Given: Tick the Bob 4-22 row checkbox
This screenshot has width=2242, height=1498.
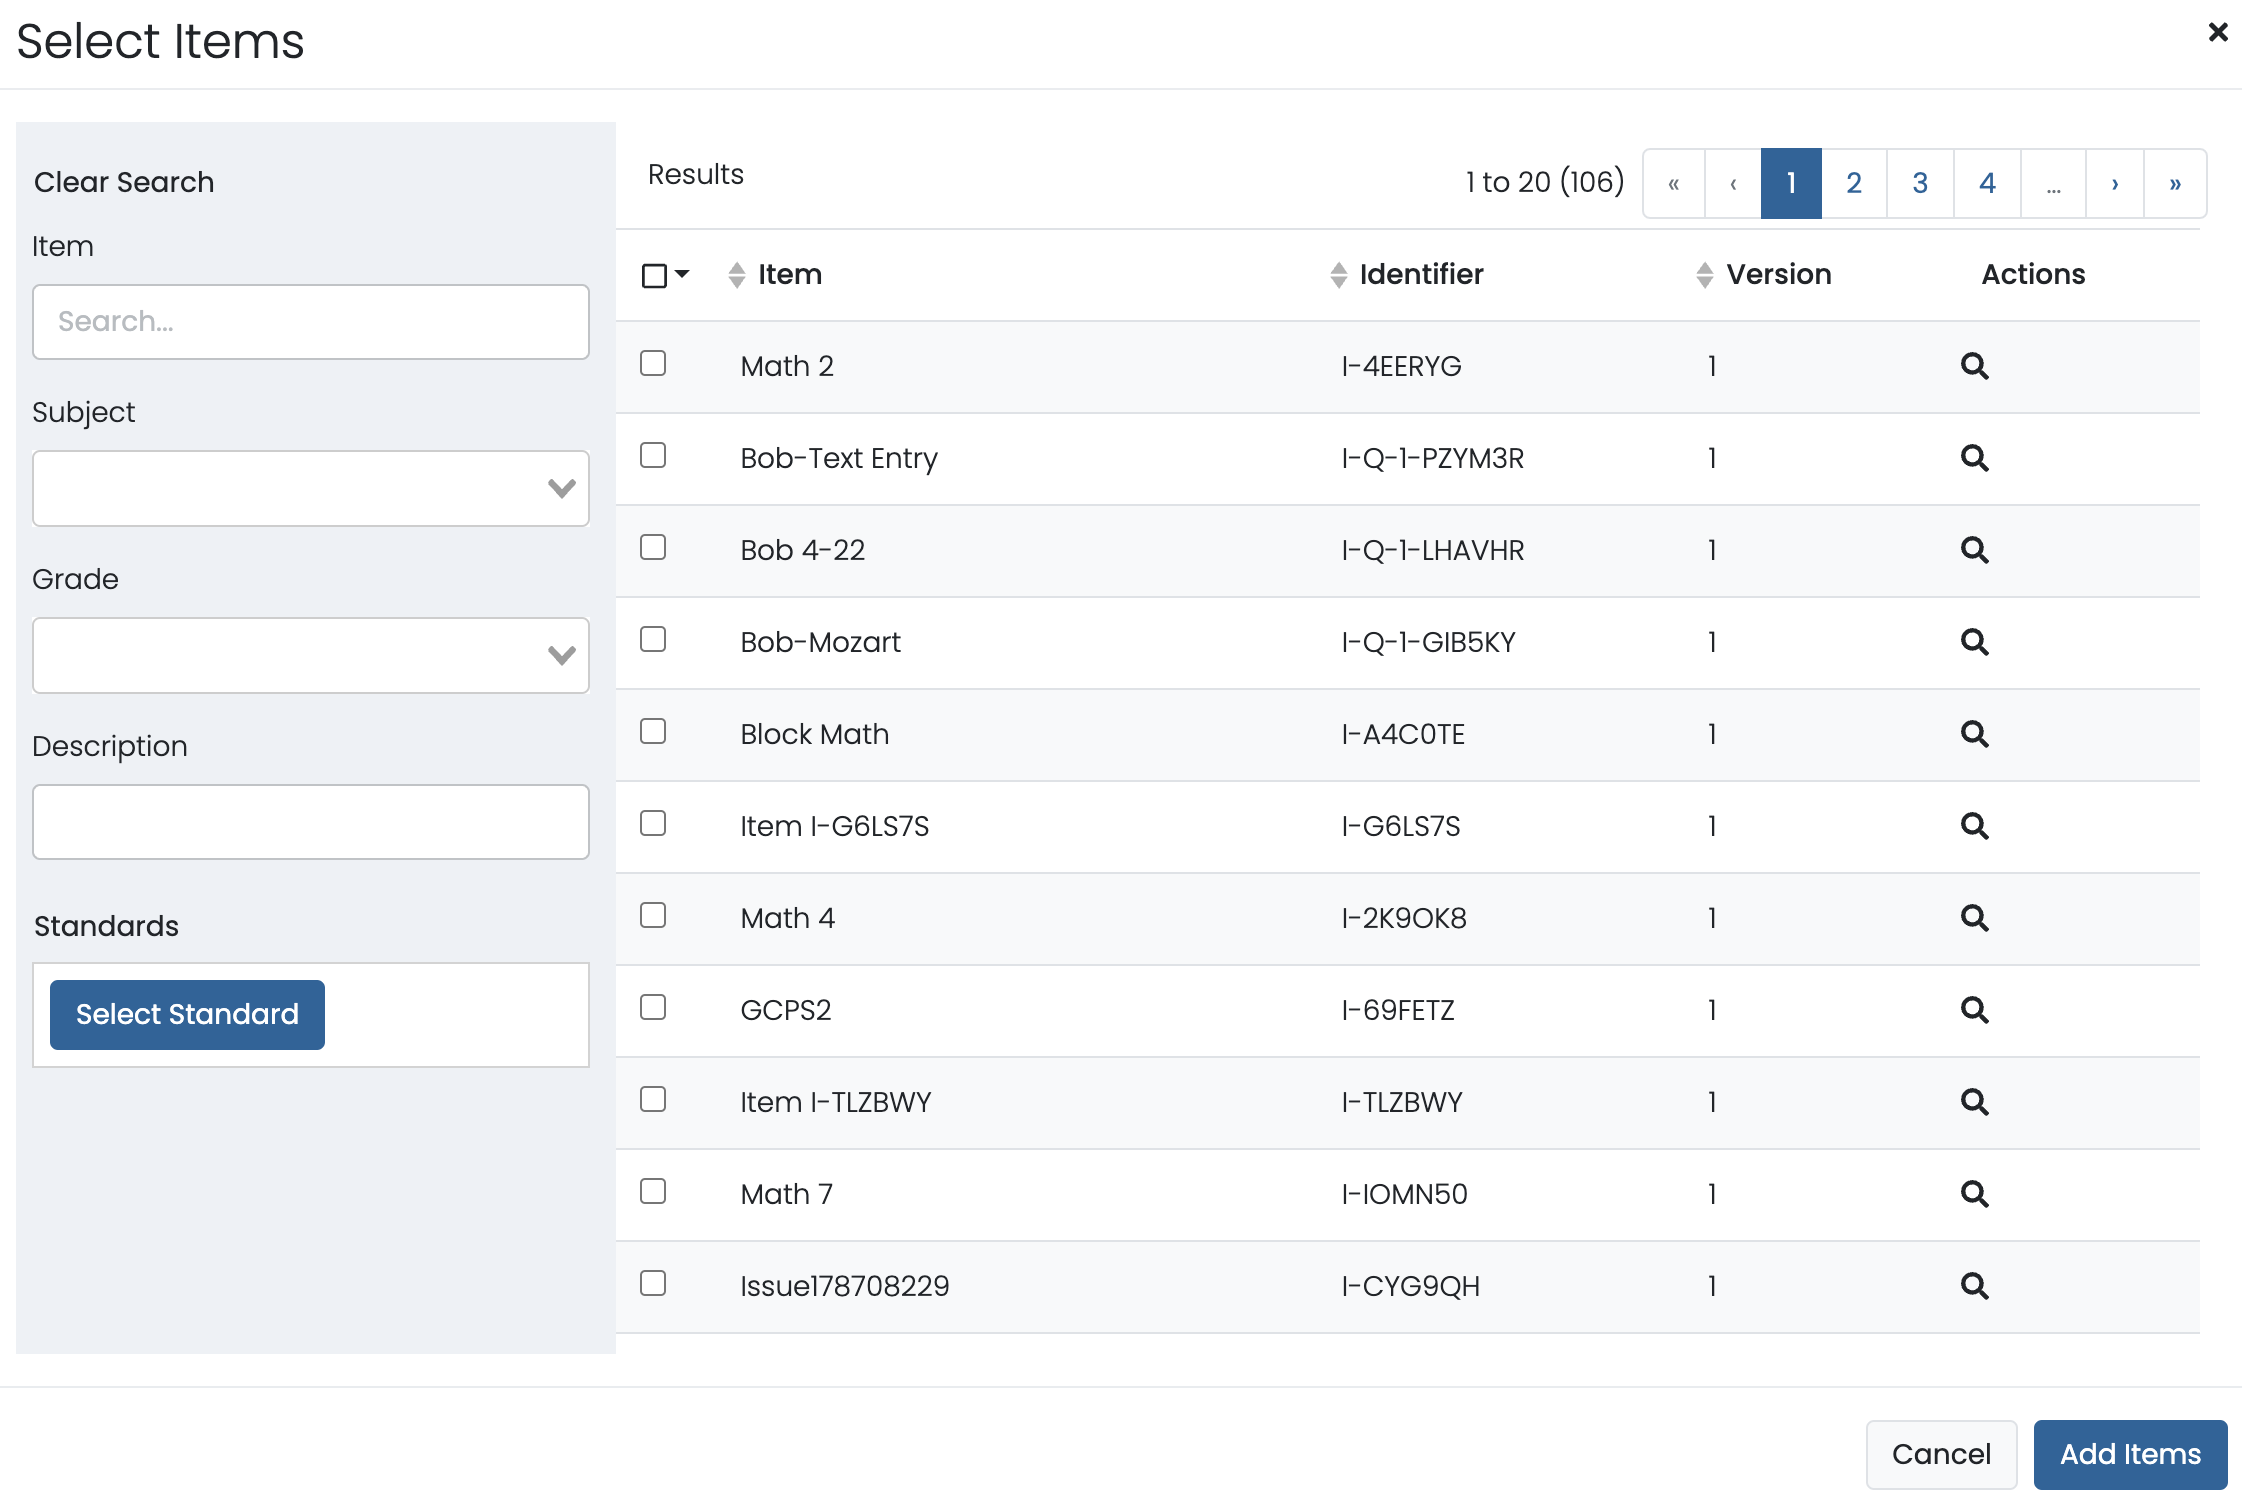Looking at the screenshot, I should pos(653,548).
